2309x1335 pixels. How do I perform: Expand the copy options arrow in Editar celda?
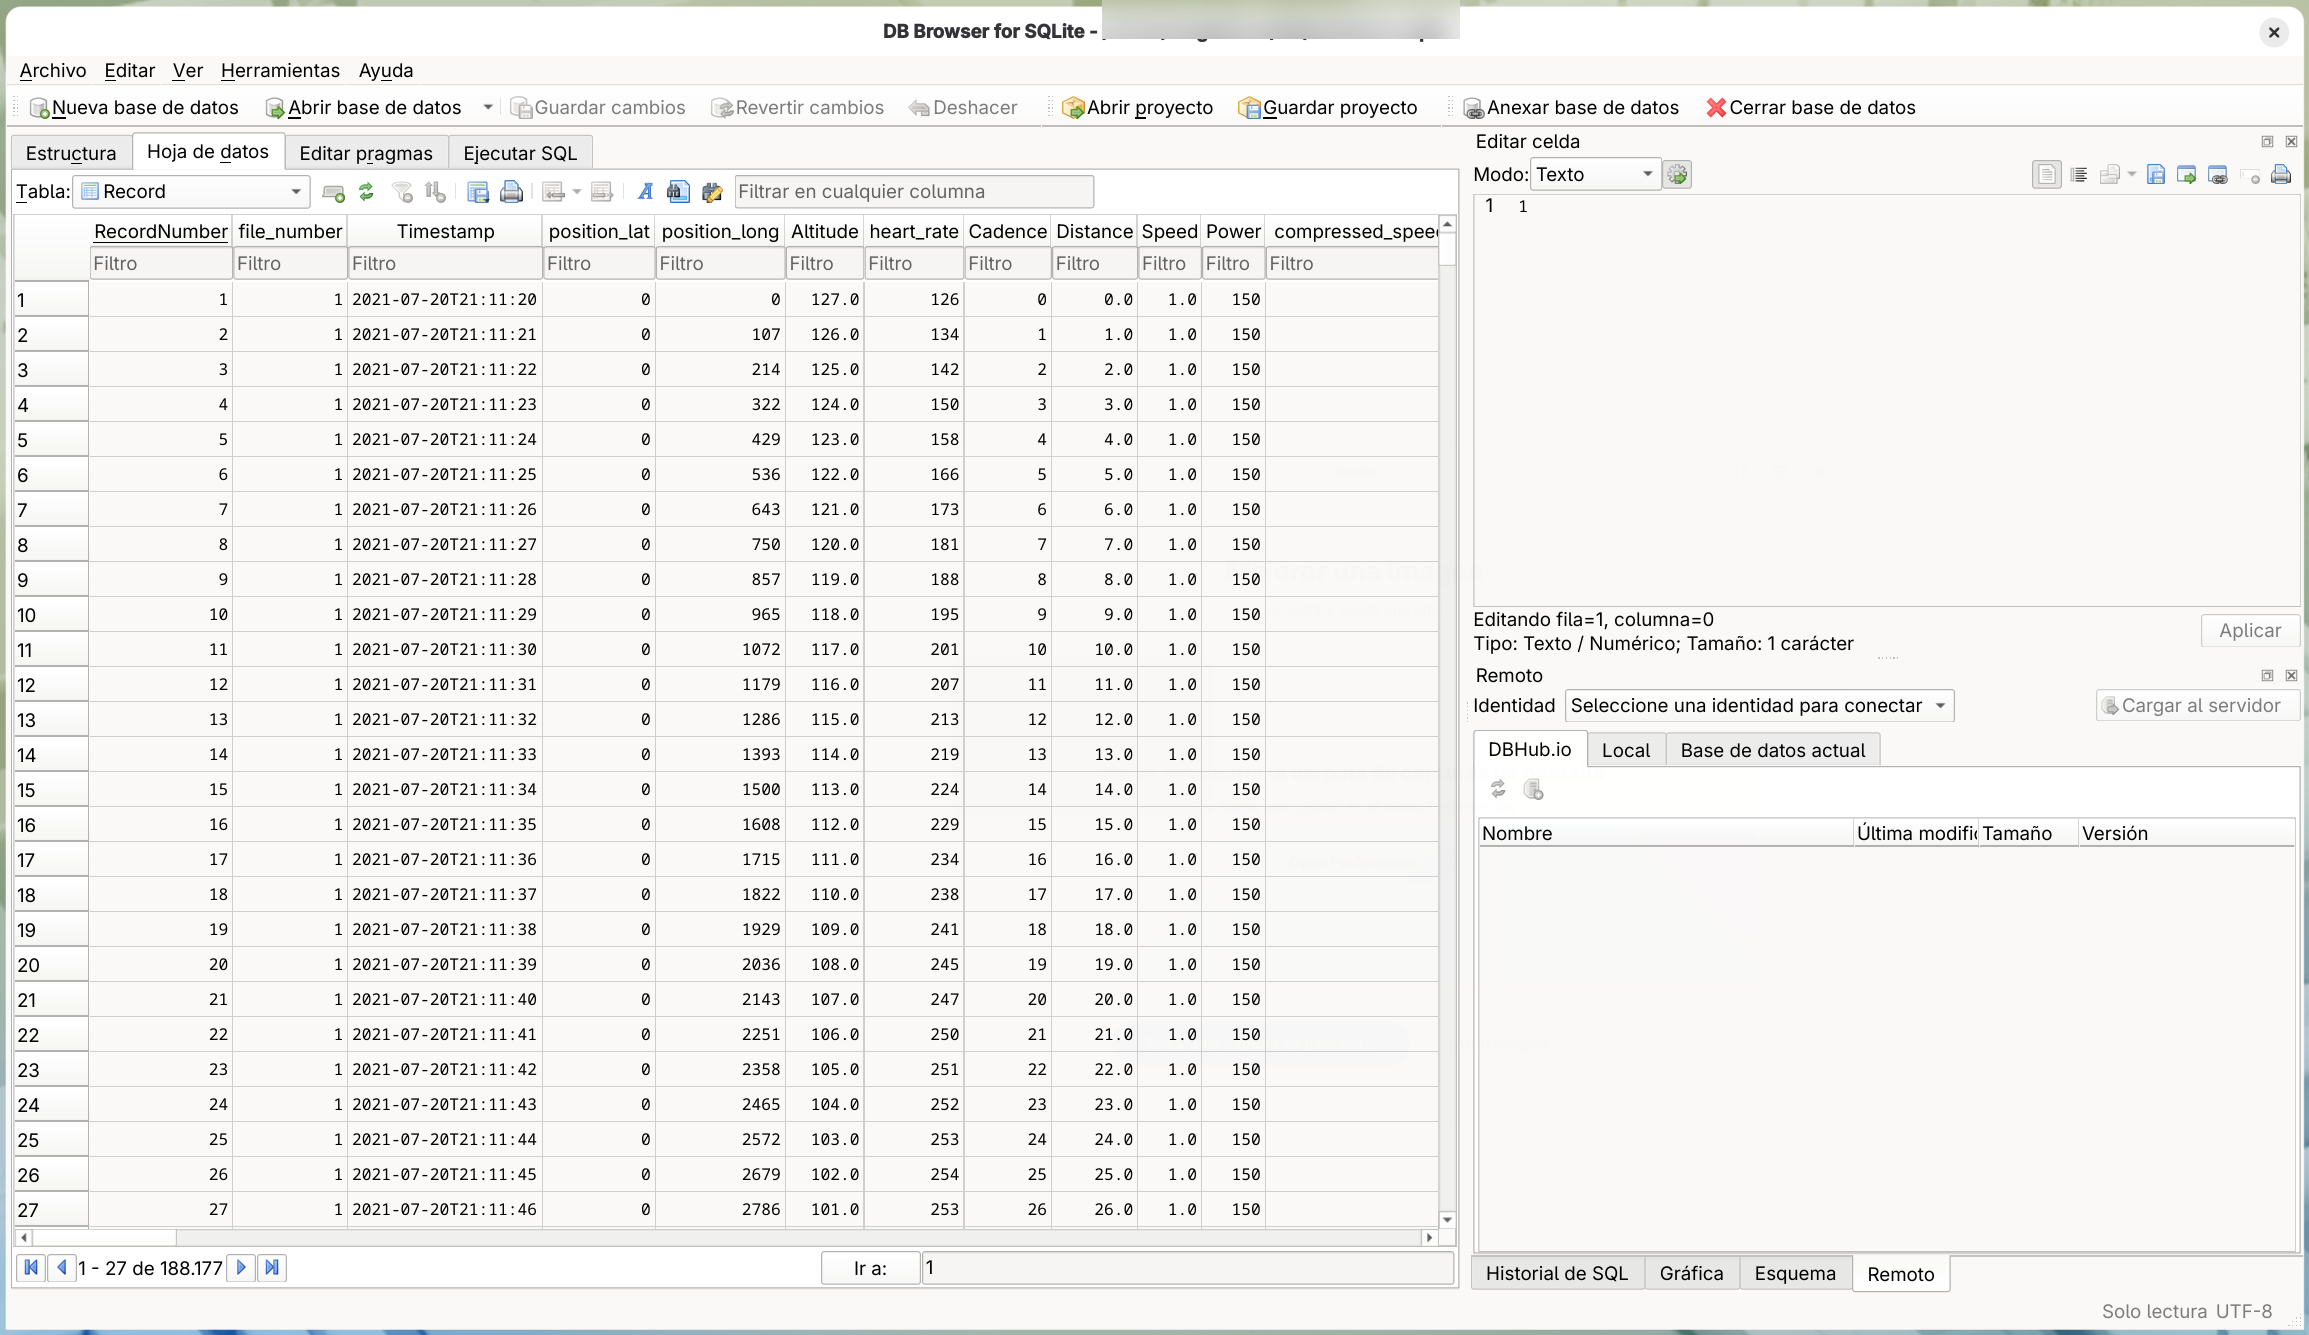2132,175
